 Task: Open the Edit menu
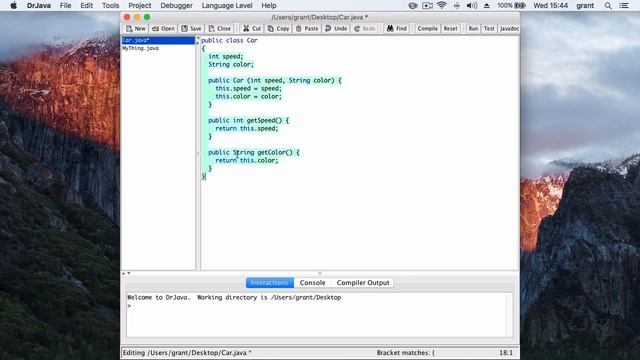pos(87,5)
